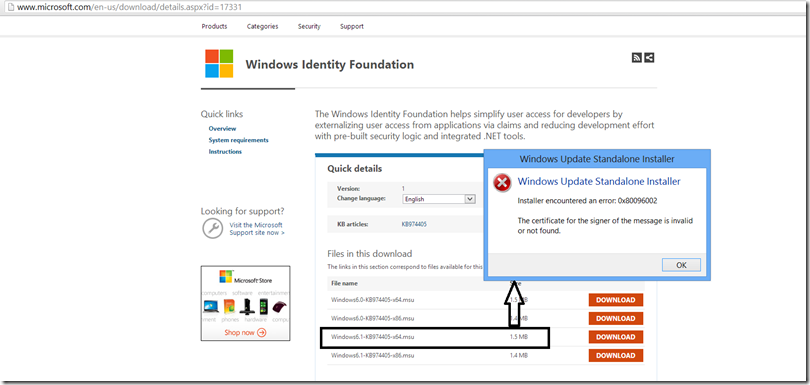Viewport: 810px width, 385px height.
Task: Click the Microsoft four-color logo
Action: 219,64
